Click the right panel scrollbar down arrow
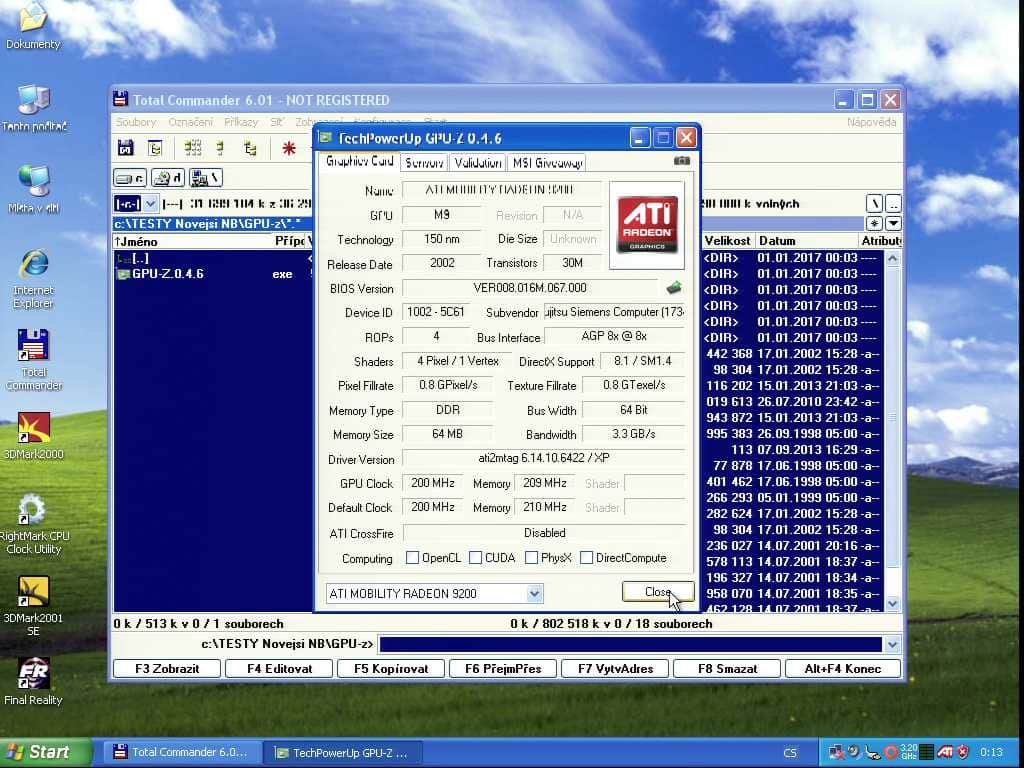Image resolution: width=1024 pixels, height=768 pixels. pyautogui.click(x=893, y=603)
